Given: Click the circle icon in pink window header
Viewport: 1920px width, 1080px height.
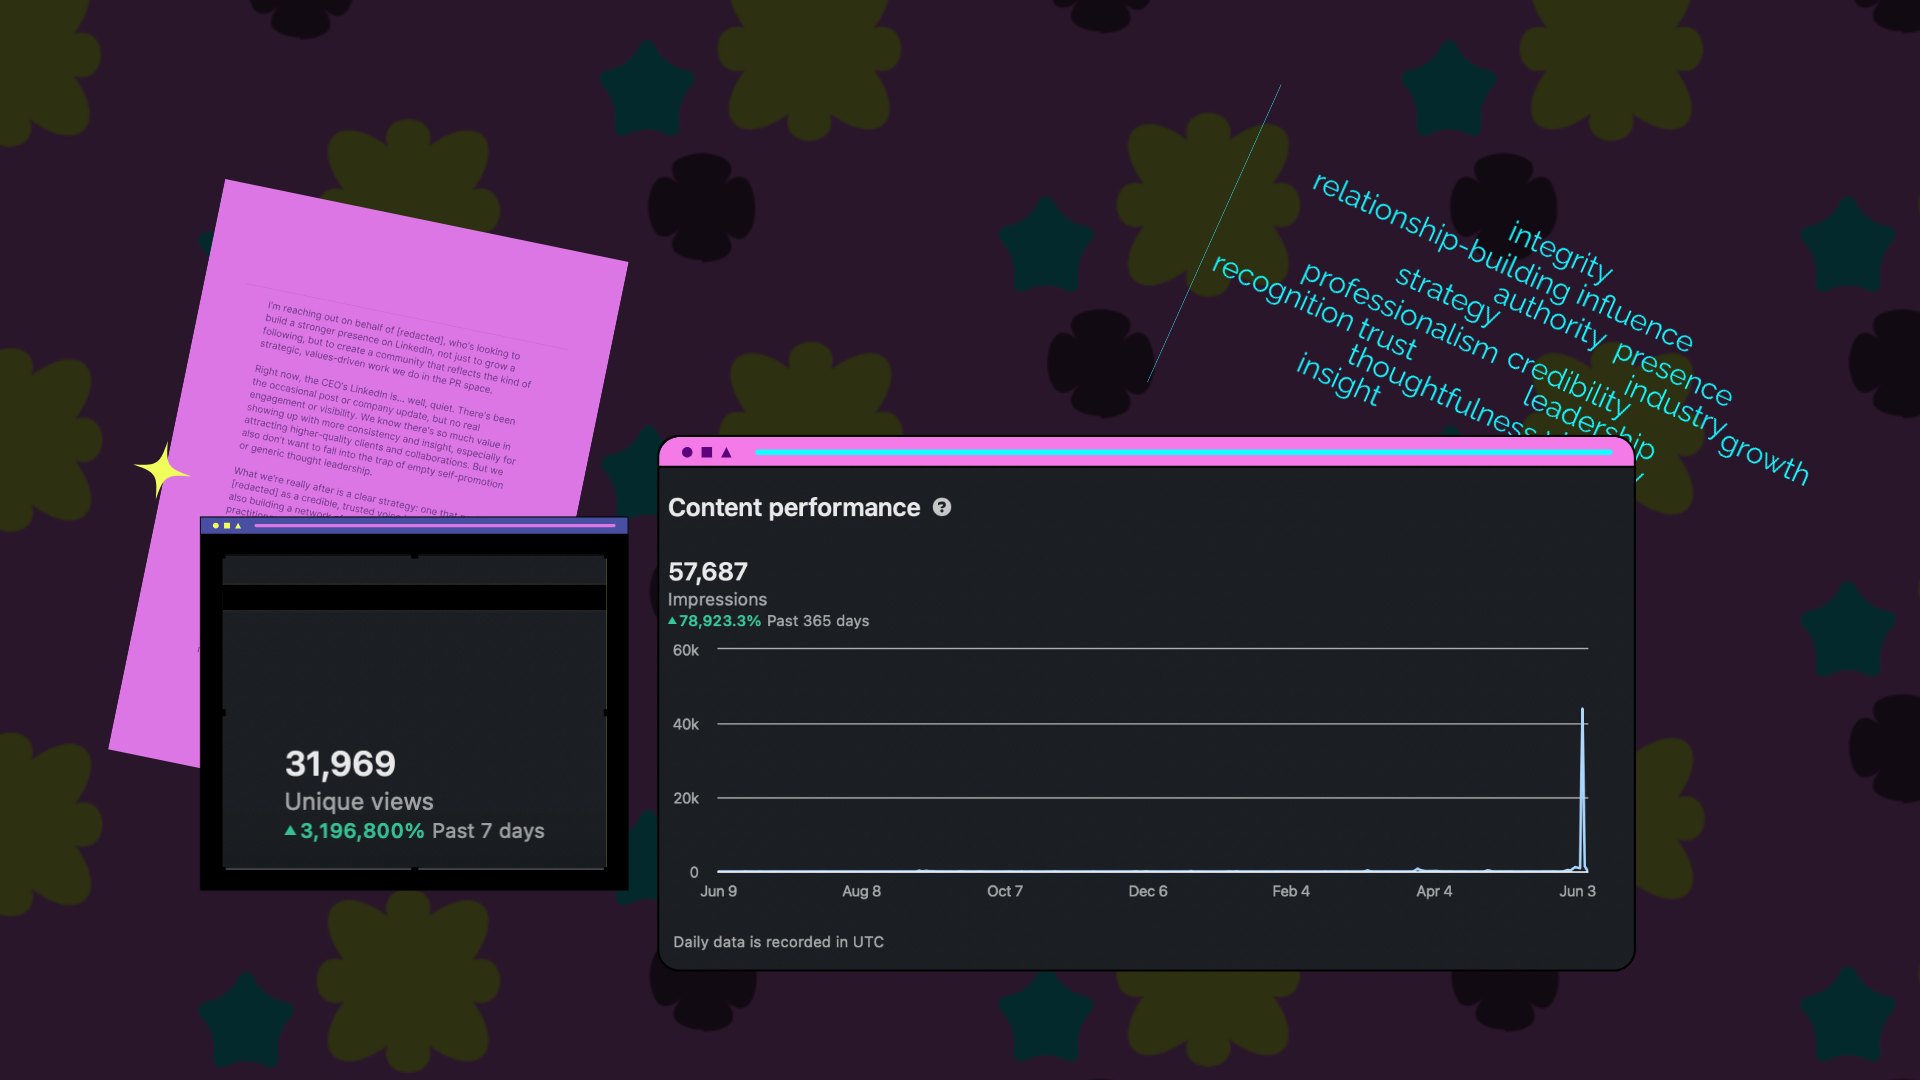Looking at the screenshot, I should tap(687, 453).
